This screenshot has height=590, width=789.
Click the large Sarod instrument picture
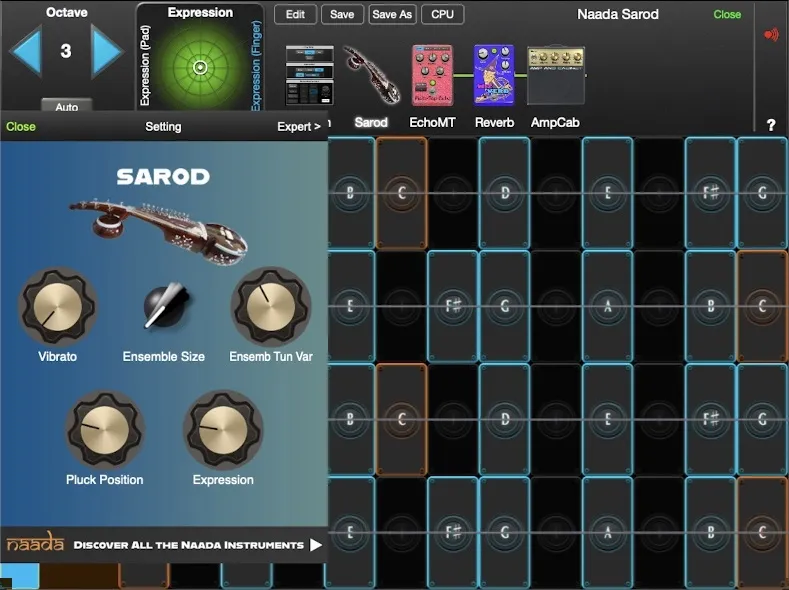click(158, 230)
